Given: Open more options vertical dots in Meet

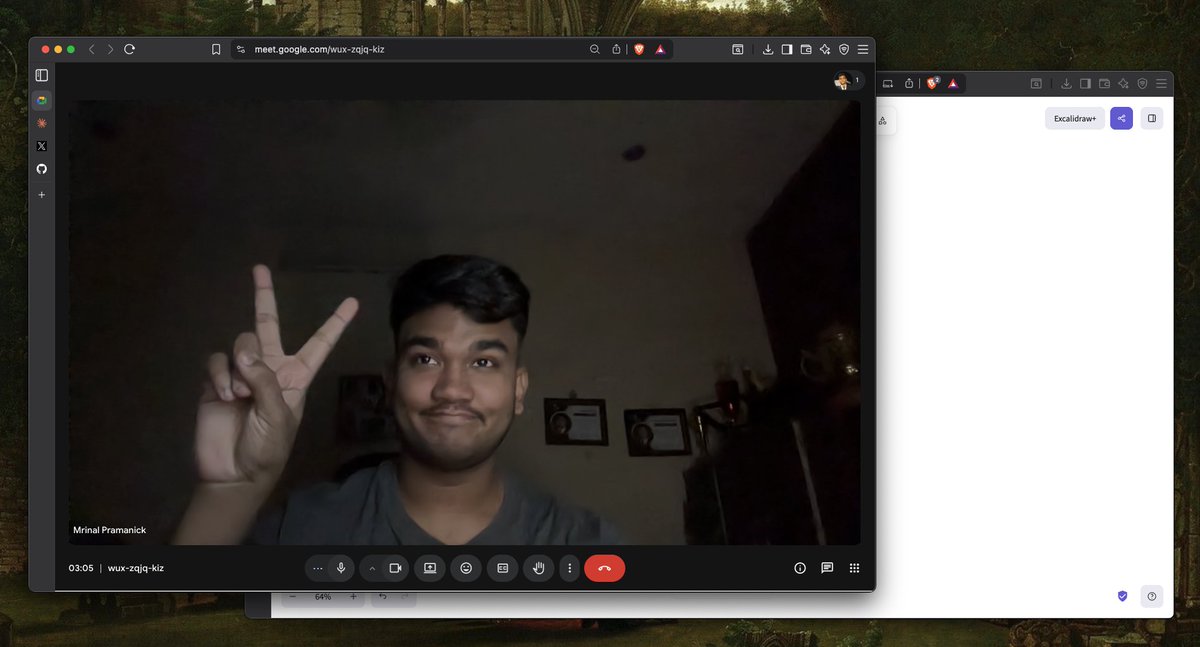Looking at the screenshot, I should pyautogui.click(x=569, y=568).
